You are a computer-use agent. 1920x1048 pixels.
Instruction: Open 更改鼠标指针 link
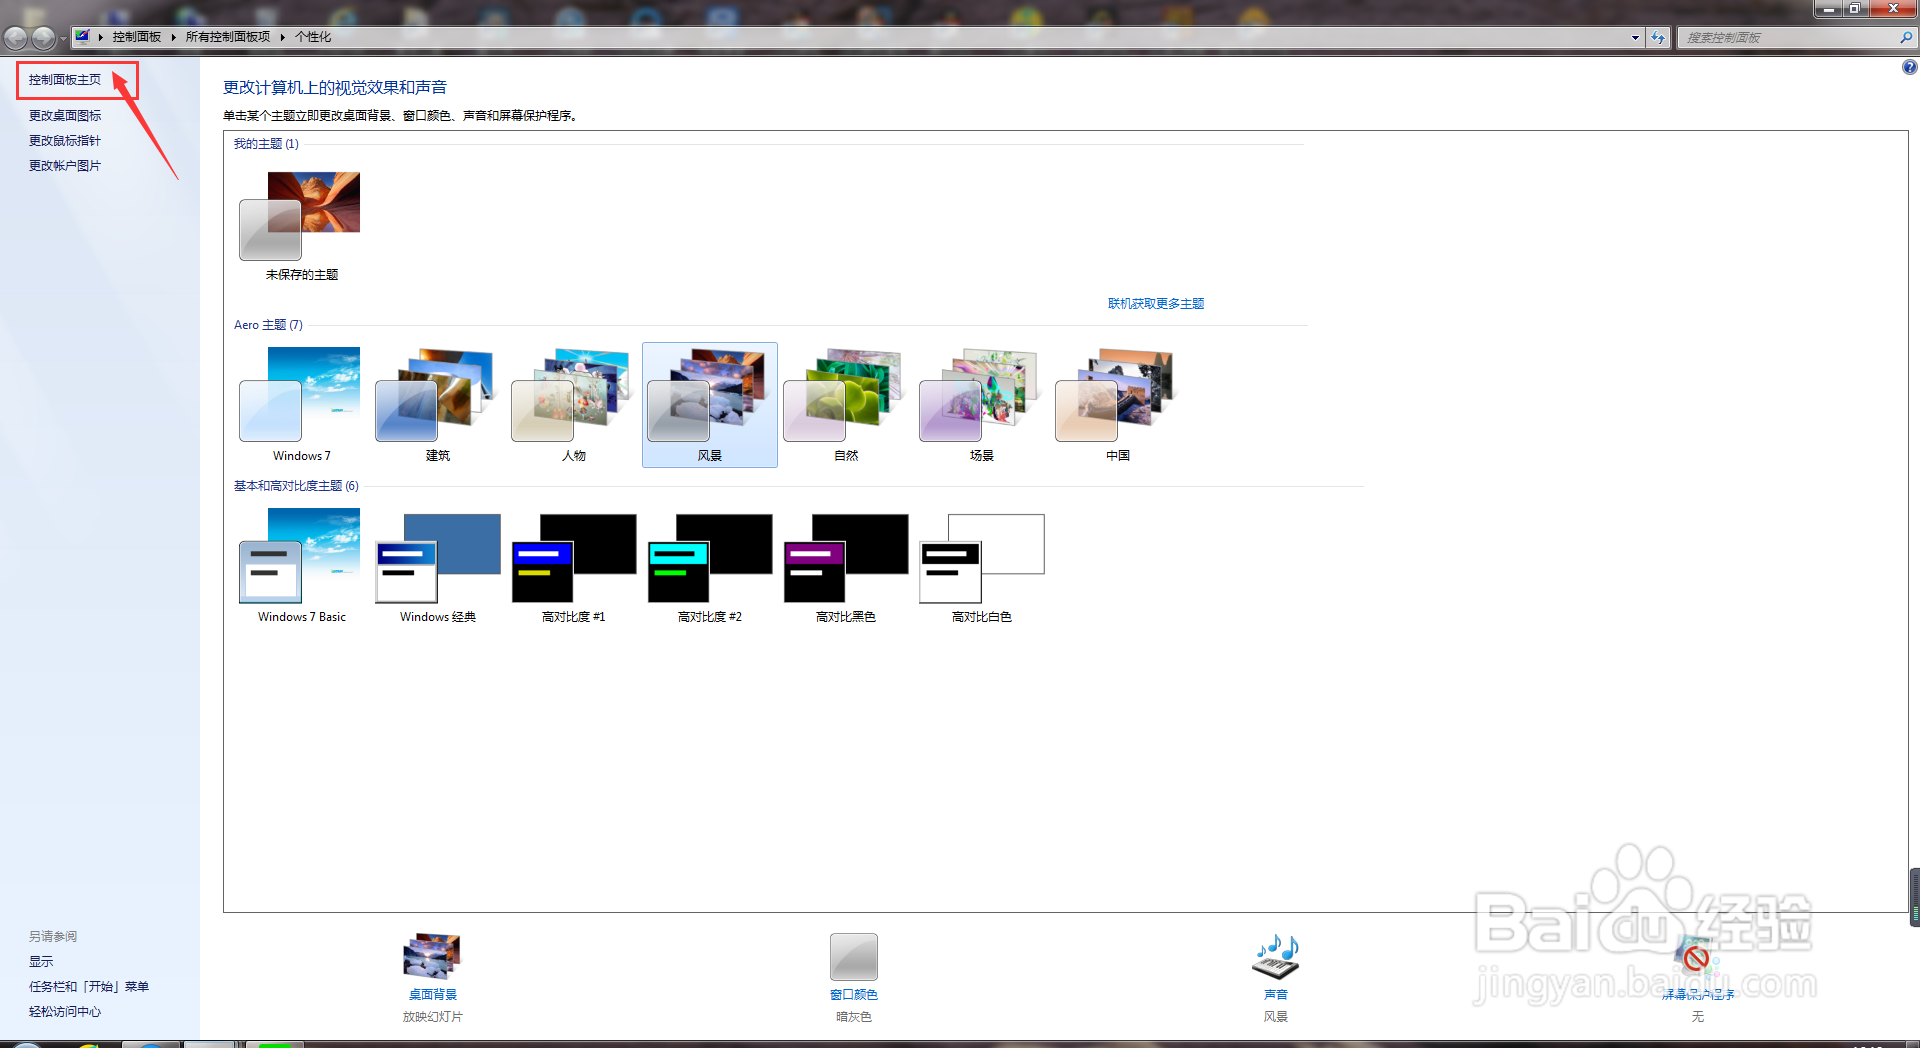(65, 141)
